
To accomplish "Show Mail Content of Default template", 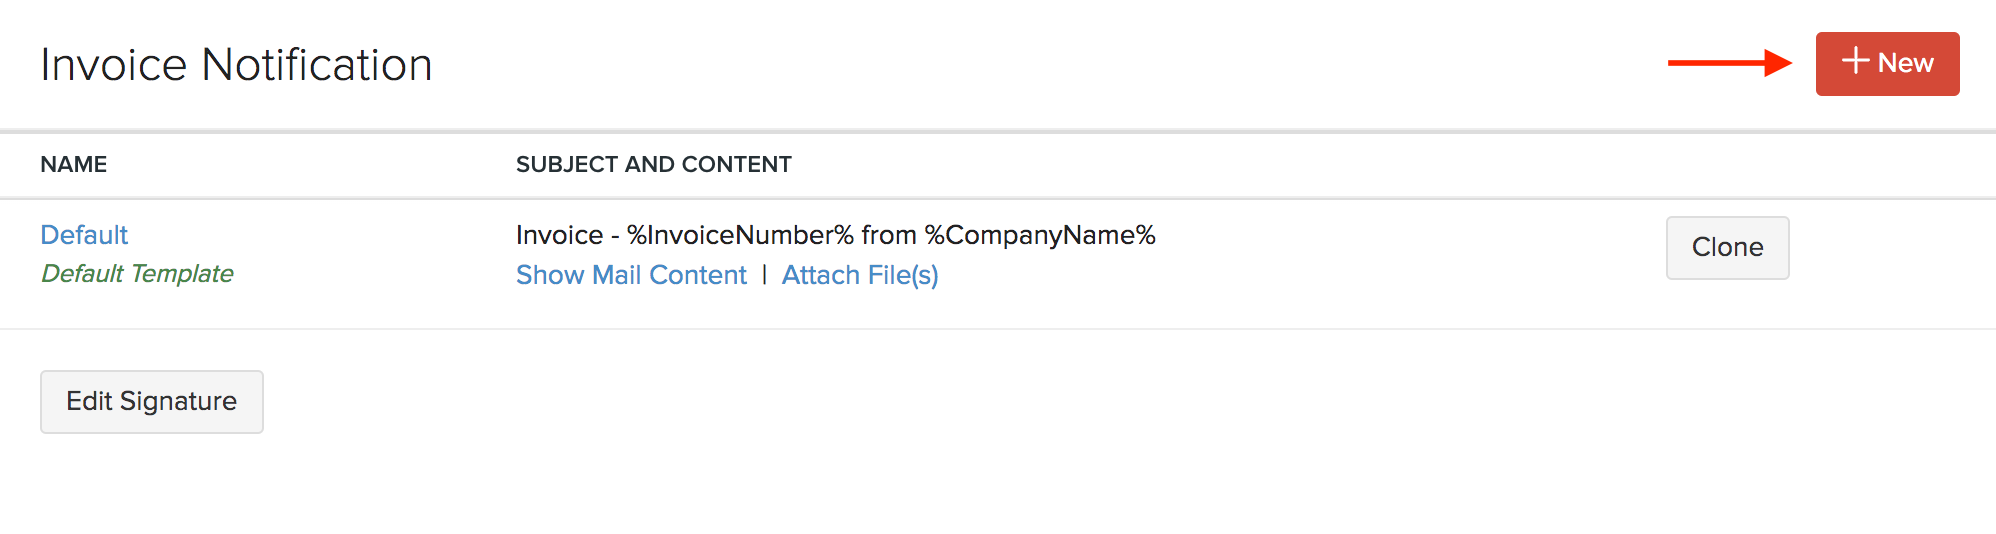I will [631, 275].
